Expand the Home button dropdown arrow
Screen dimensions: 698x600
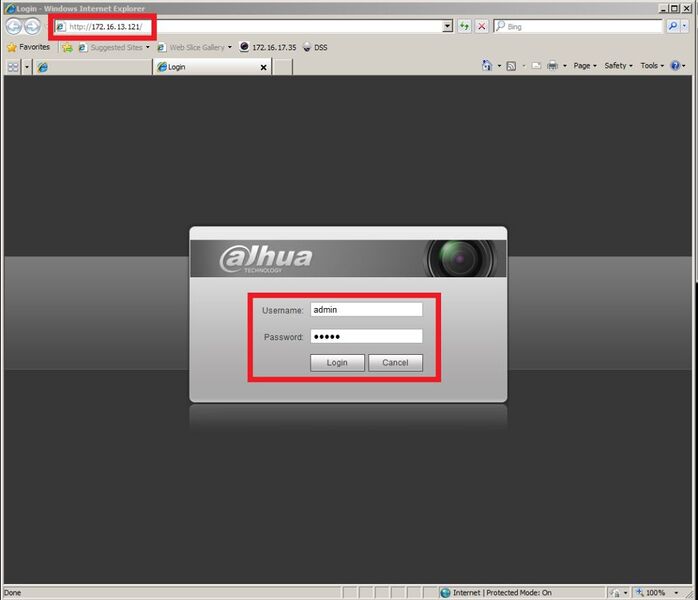[x=499, y=66]
